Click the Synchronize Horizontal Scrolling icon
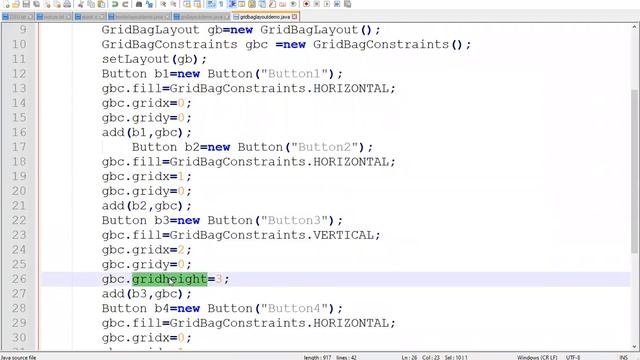Screen dimensions: 640x360 [197, 4]
